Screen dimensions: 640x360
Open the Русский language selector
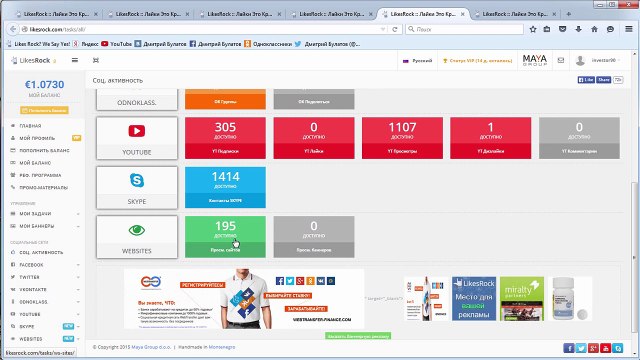pos(417,60)
